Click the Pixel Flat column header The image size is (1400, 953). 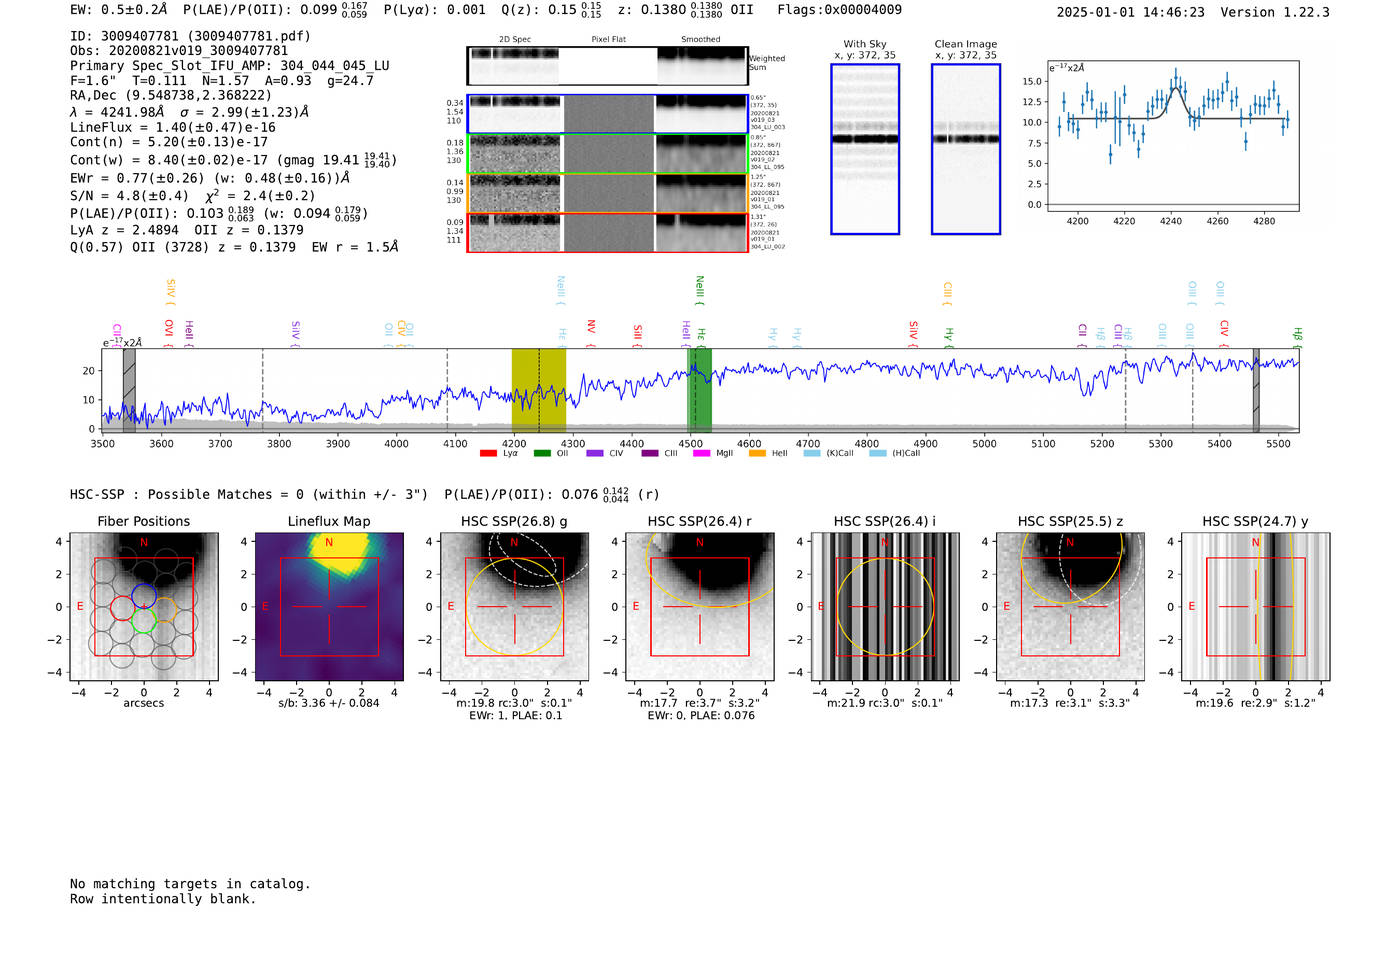(x=608, y=40)
